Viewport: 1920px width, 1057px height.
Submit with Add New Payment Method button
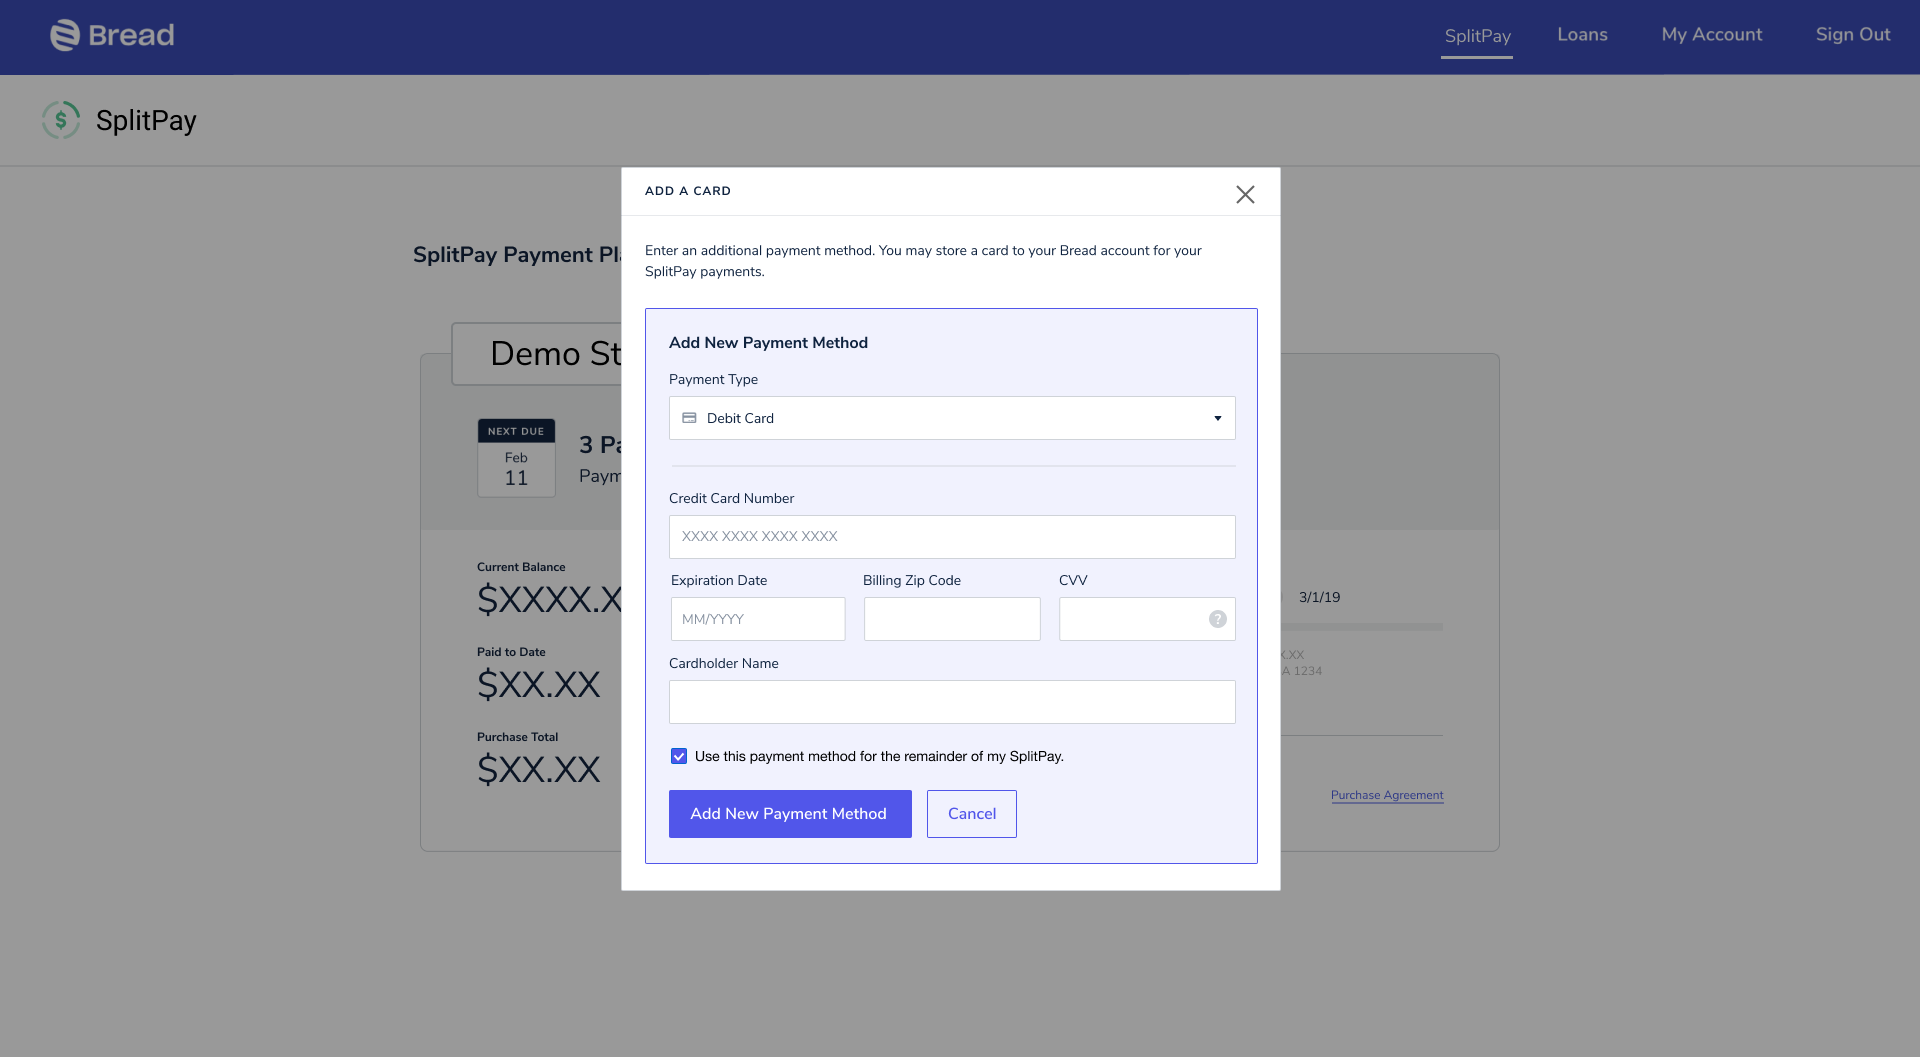(790, 814)
